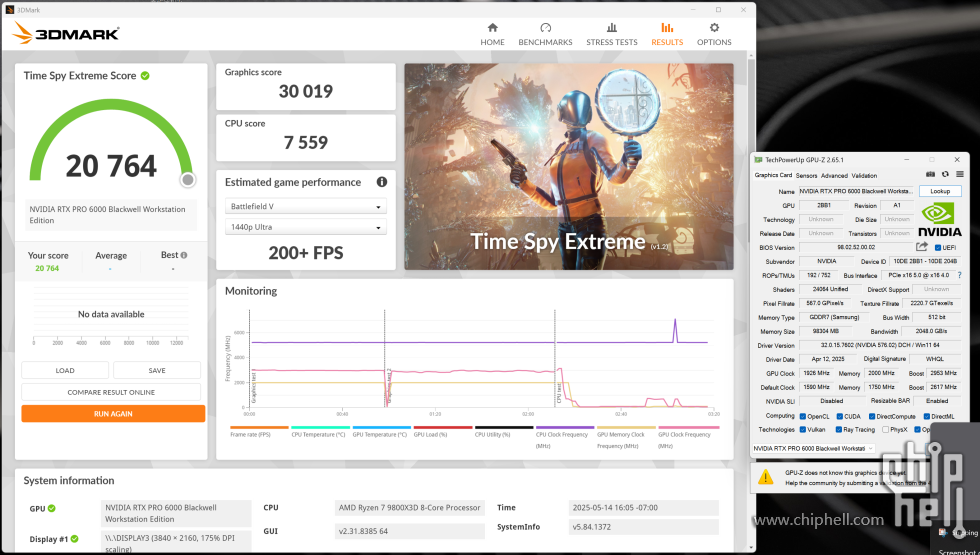
Task: Toggle GPU Temperature legend item
Action: (x=381, y=431)
